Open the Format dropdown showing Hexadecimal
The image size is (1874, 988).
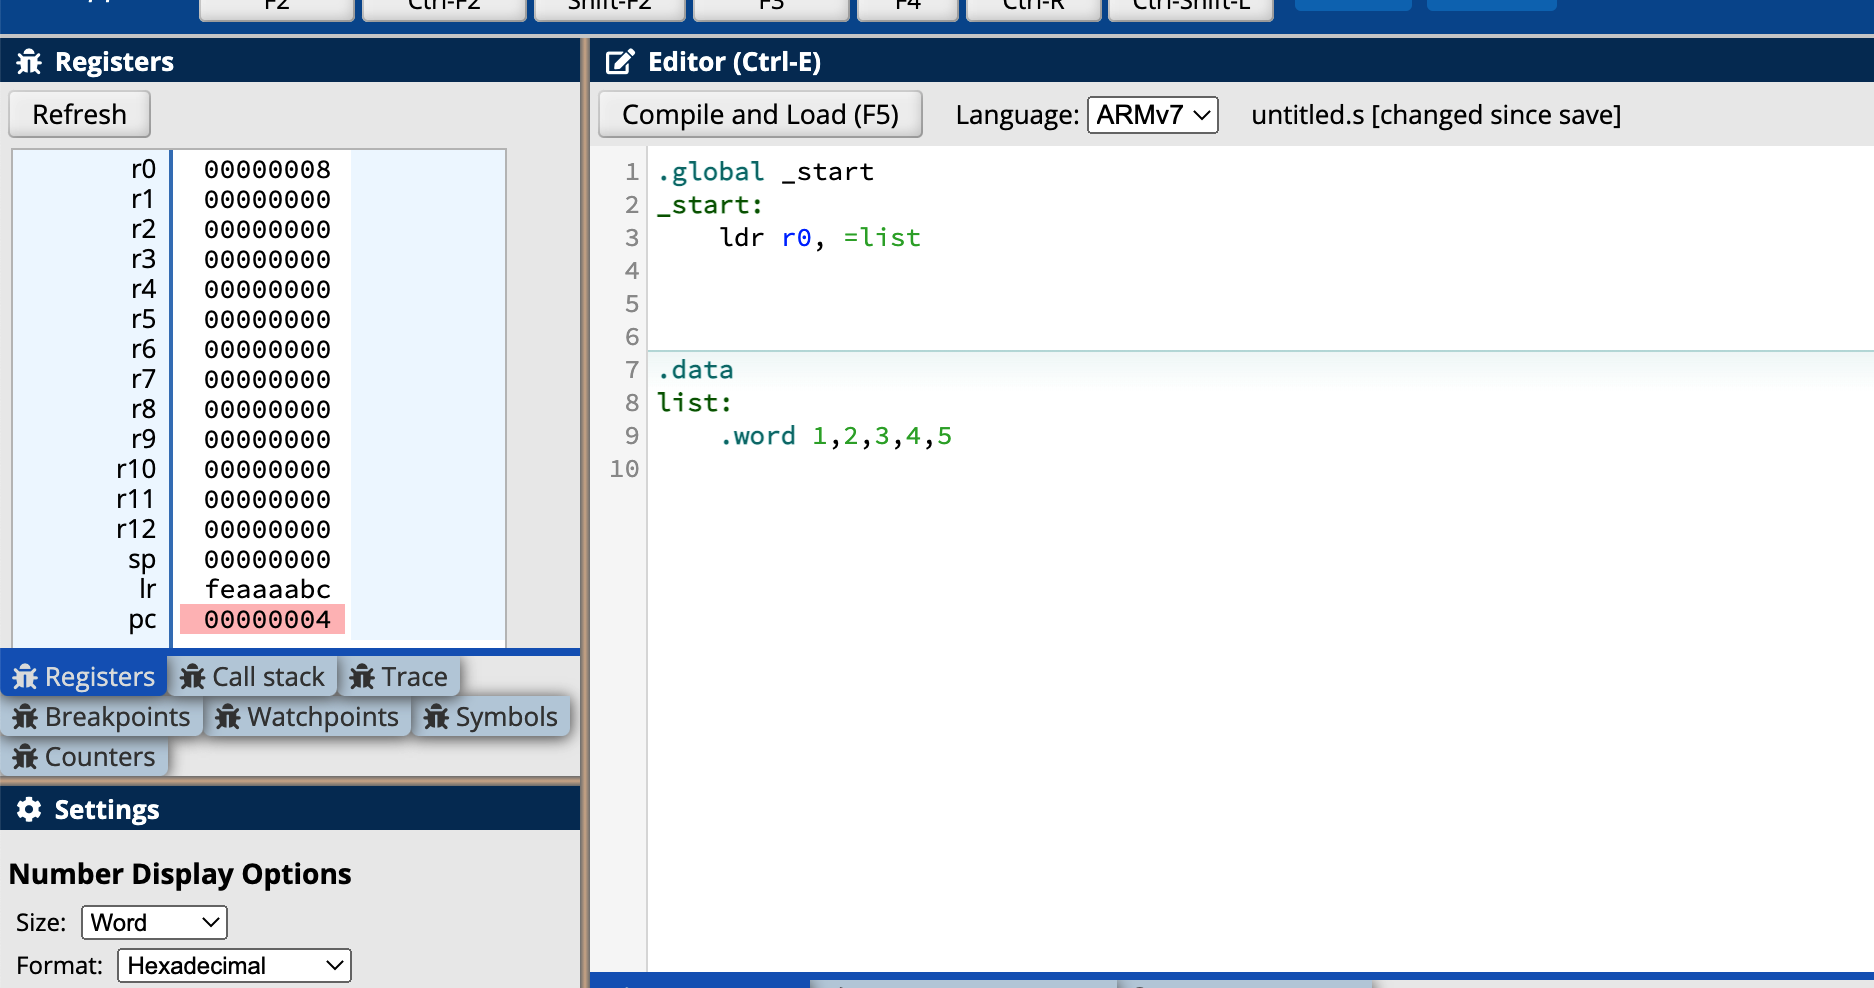tap(234, 965)
